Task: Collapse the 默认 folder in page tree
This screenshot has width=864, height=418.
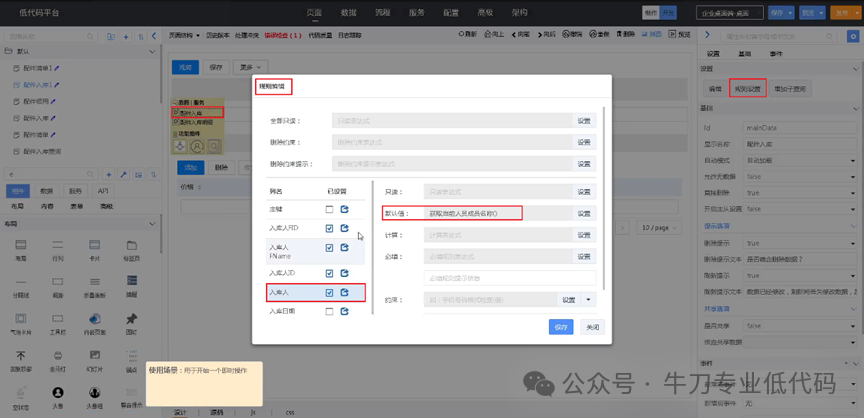Action: [153, 52]
